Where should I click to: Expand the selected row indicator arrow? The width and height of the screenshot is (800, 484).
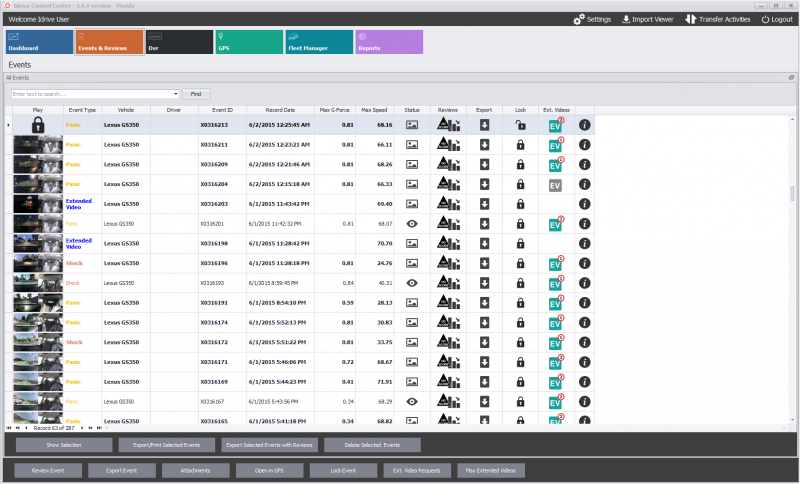click(9, 125)
